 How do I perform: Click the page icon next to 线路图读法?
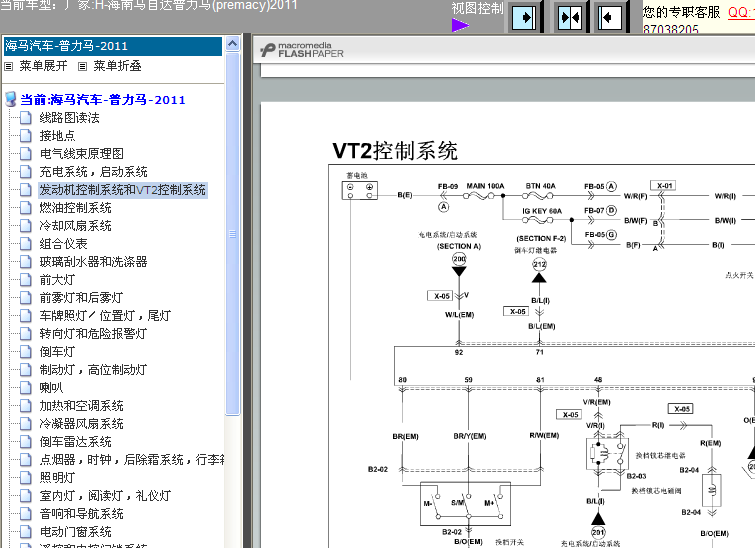[x=26, y=118]
